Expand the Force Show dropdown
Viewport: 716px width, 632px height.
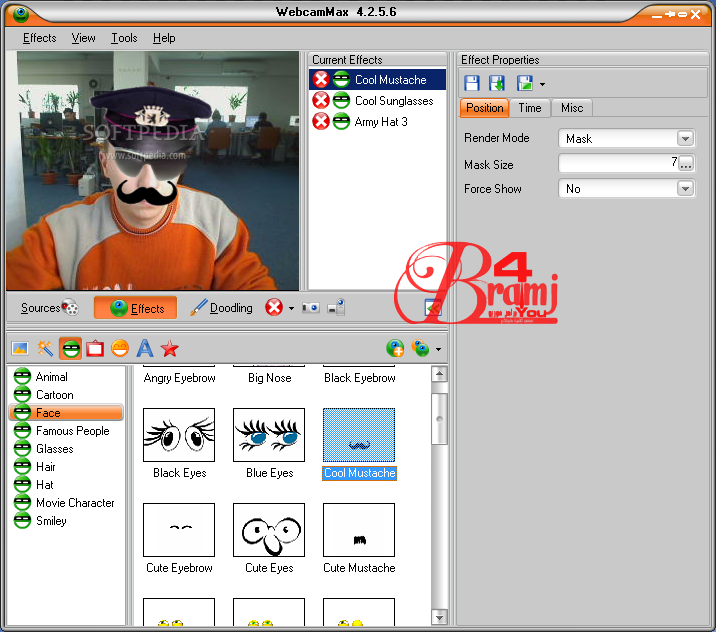pyautogui.click(x=685, y=189)
